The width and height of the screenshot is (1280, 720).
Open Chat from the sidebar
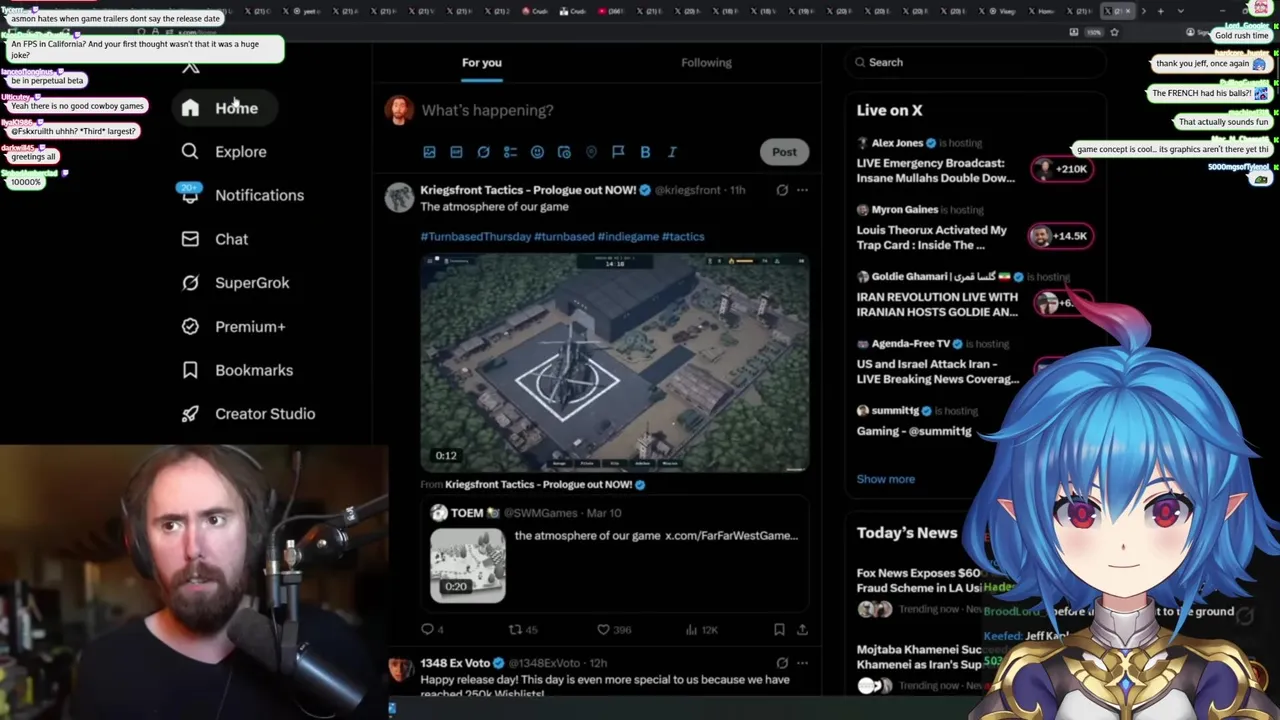(x=215, y=239)
